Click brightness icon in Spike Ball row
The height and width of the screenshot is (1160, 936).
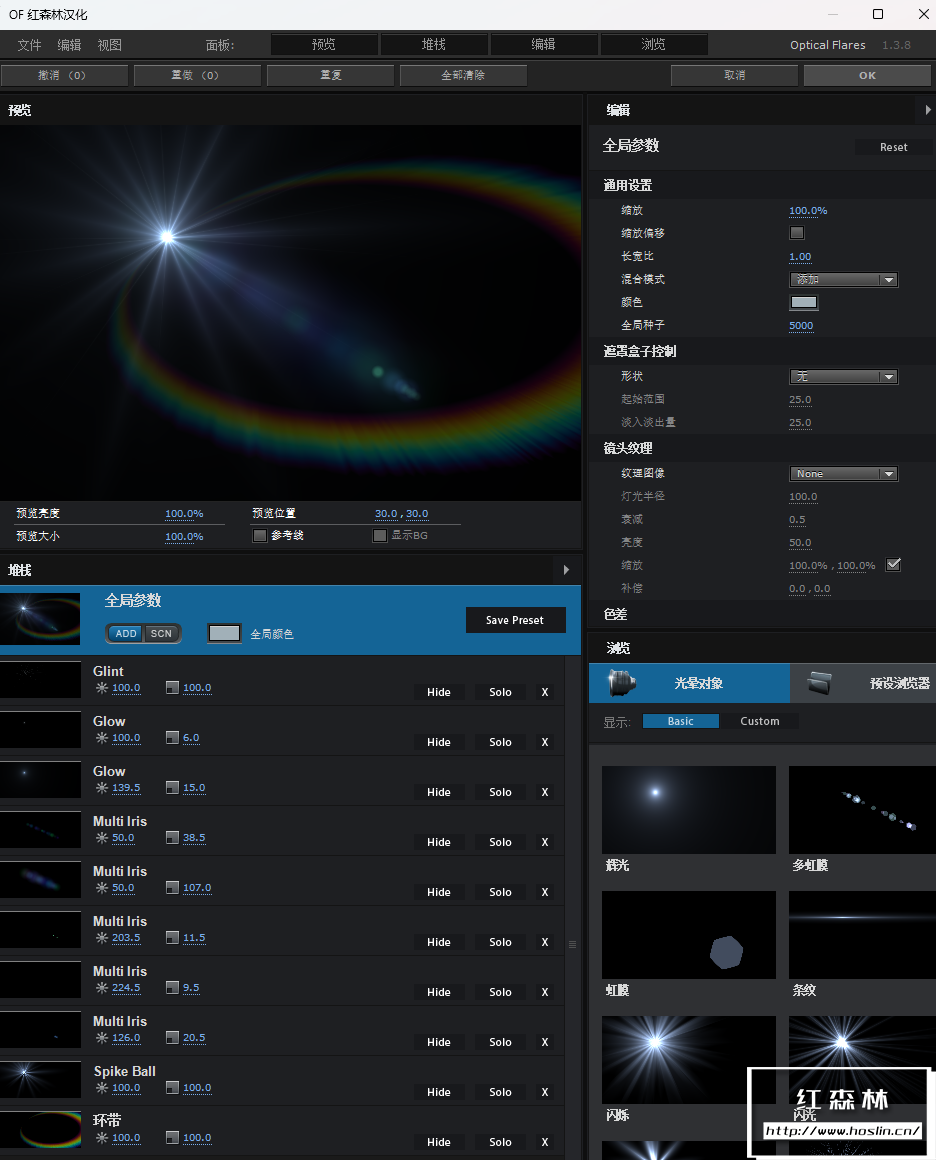102,1088
